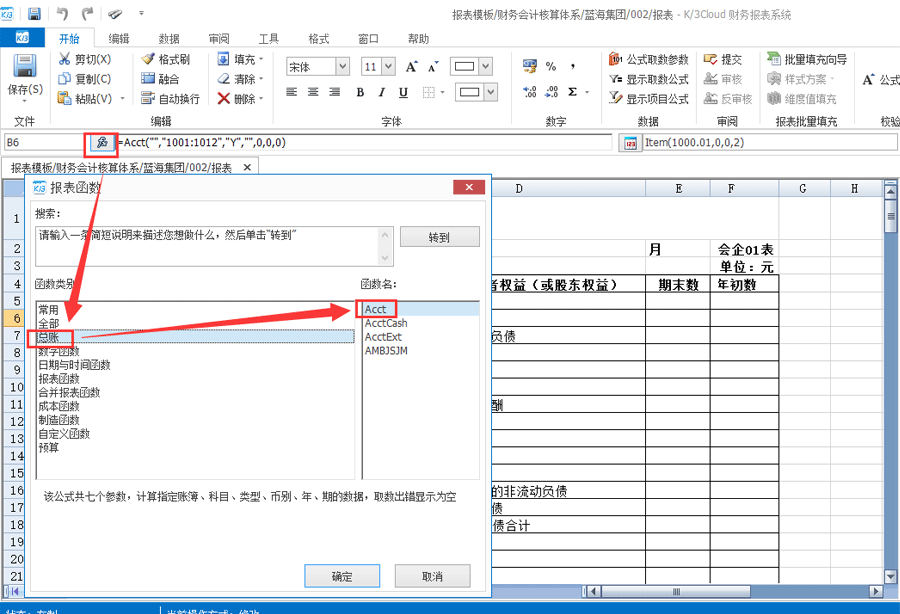Activate Format Painter 格式刷
900x614 pixels.
(x=166, y=59)
